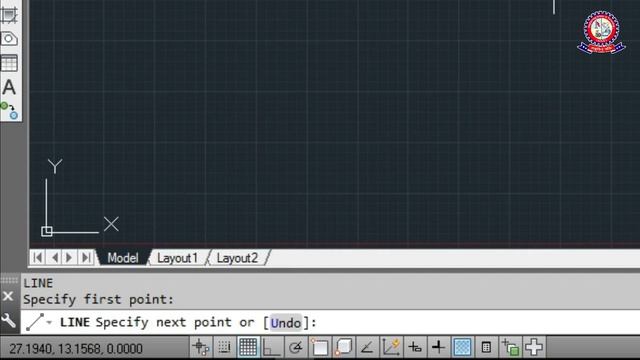
Task: Toggle Polar Tracking in status bar
Action: tap(296, 347)
